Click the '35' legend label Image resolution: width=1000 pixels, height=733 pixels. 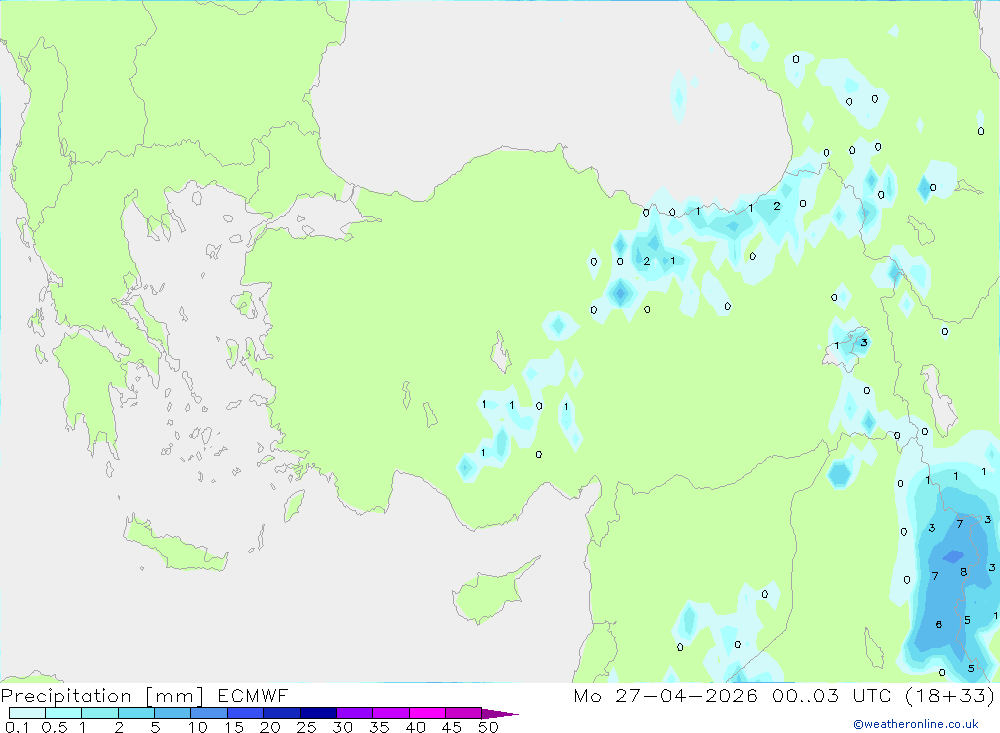[x=379, y=727]
